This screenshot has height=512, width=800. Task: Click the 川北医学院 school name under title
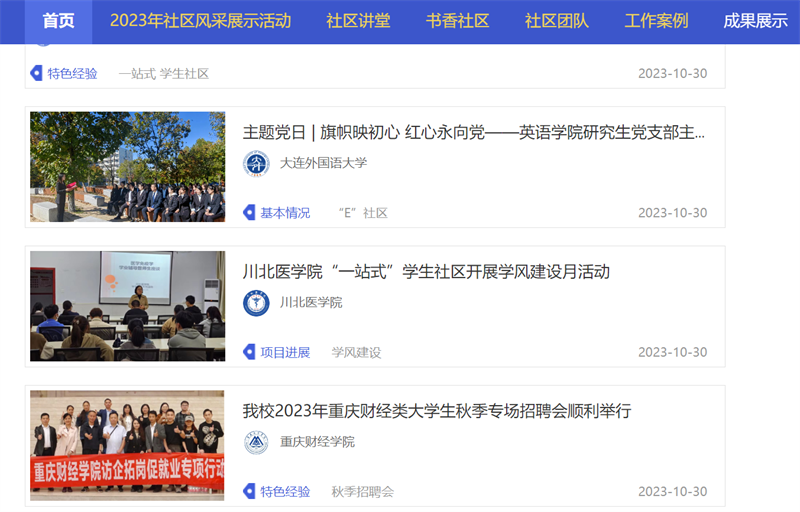click(x=311, y=303)
